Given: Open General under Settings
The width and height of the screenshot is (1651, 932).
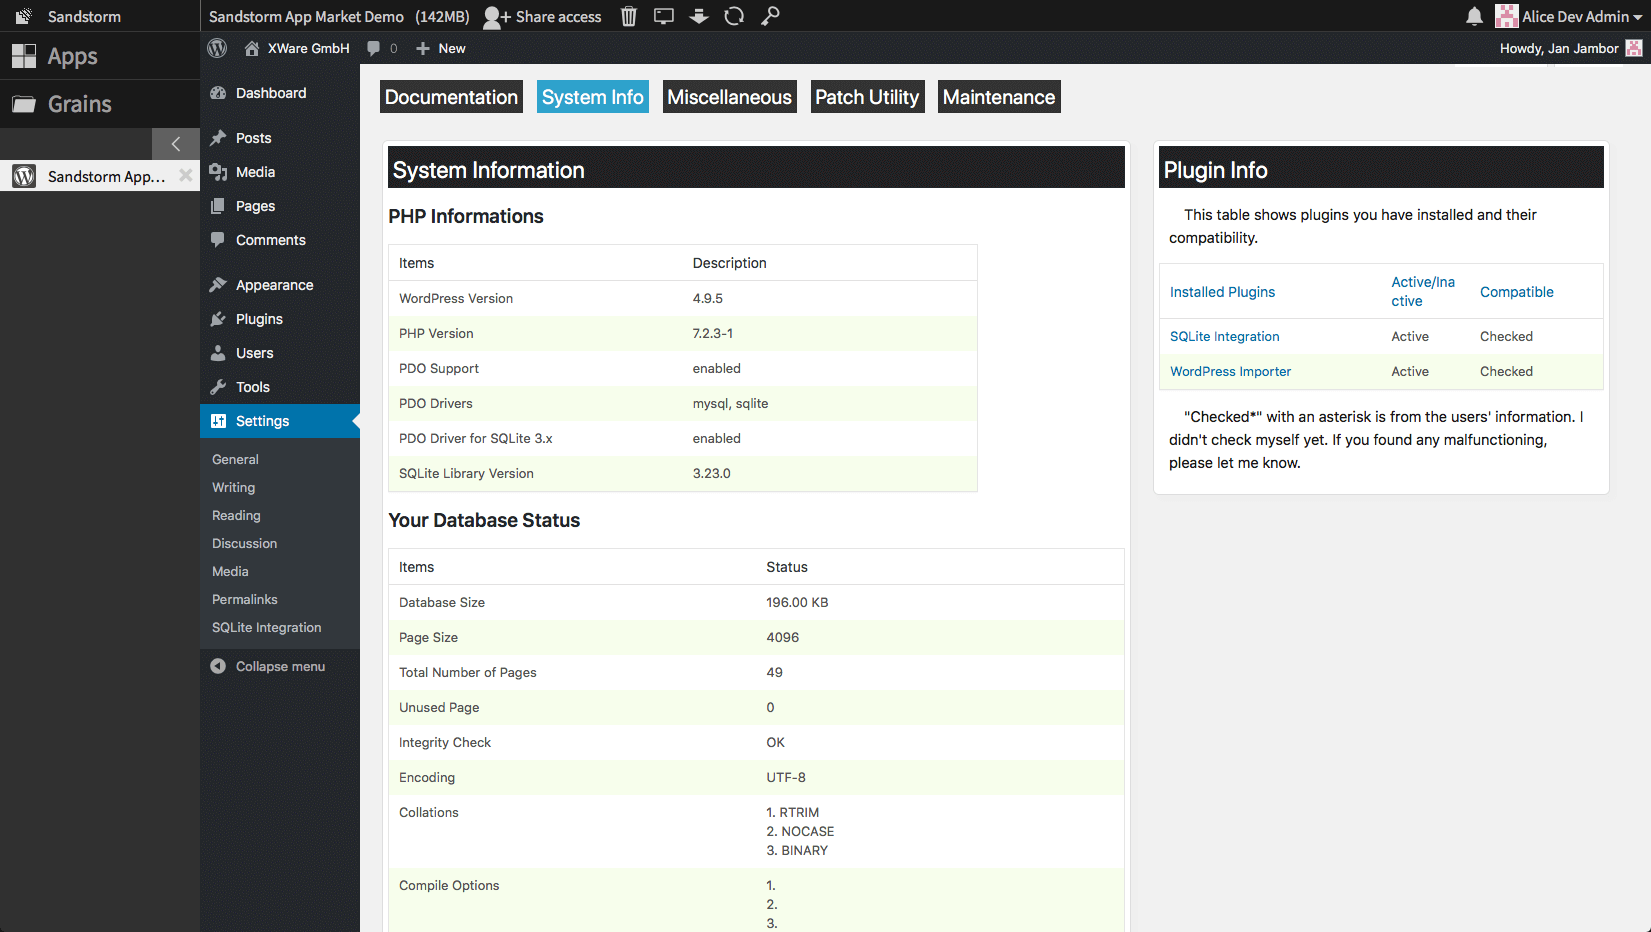Looking at the screenshot, I should pyautogui.click(x=235, y=459).
